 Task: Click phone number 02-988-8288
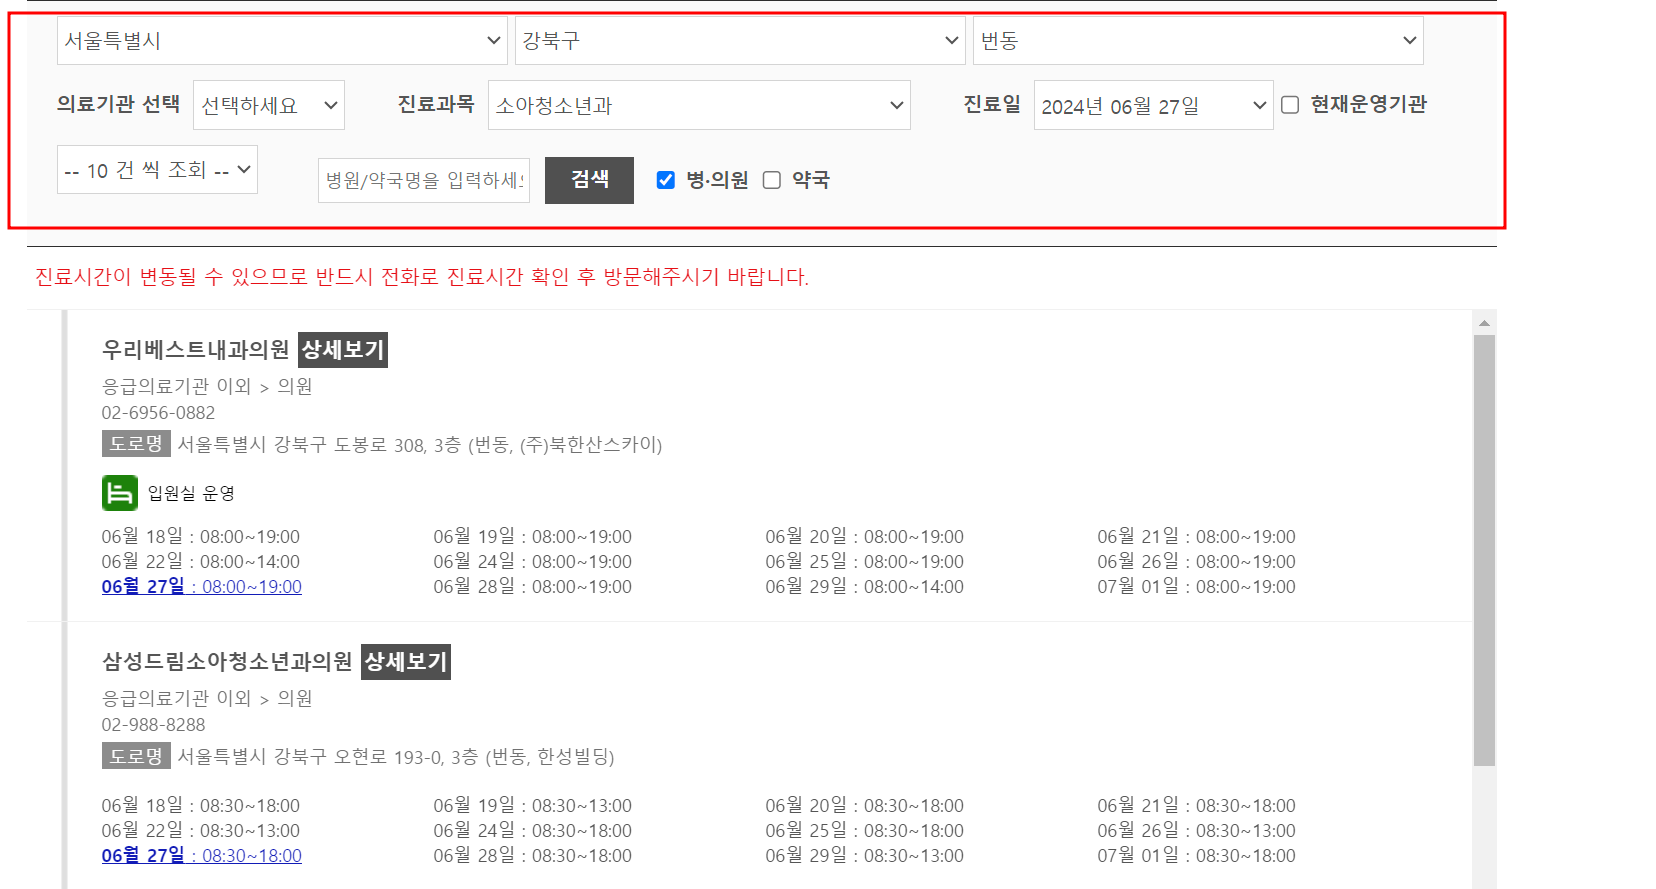tap(153, 725)
